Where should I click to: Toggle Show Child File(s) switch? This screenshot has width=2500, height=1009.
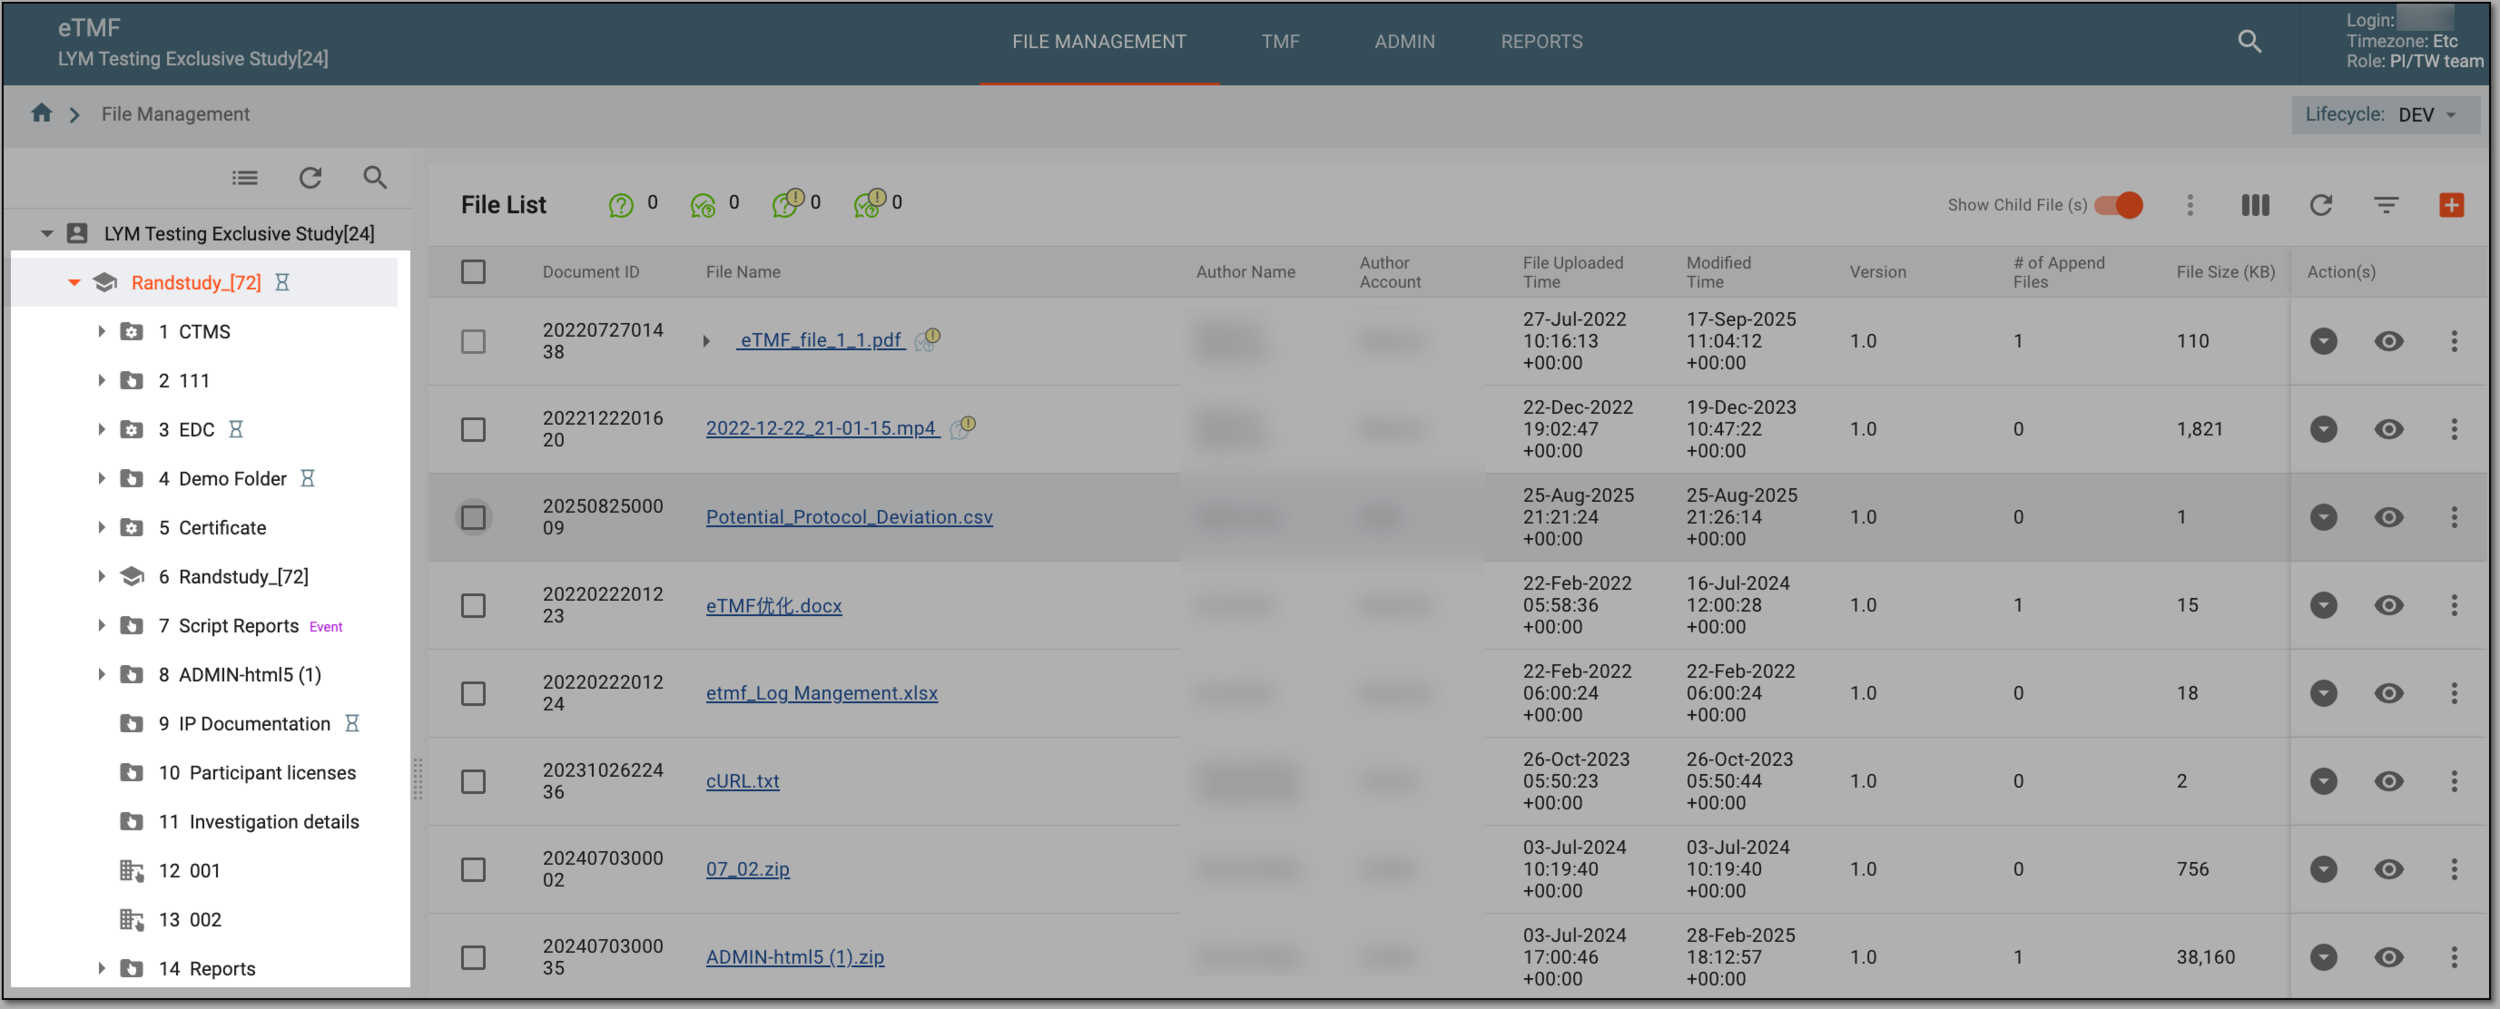[2119, 205]
